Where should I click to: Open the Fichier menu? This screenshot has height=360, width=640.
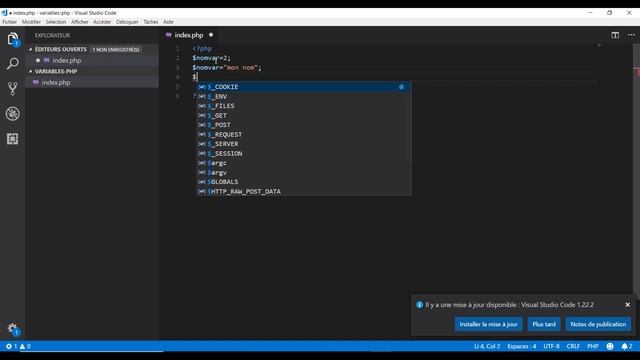[x=9, y=22]
